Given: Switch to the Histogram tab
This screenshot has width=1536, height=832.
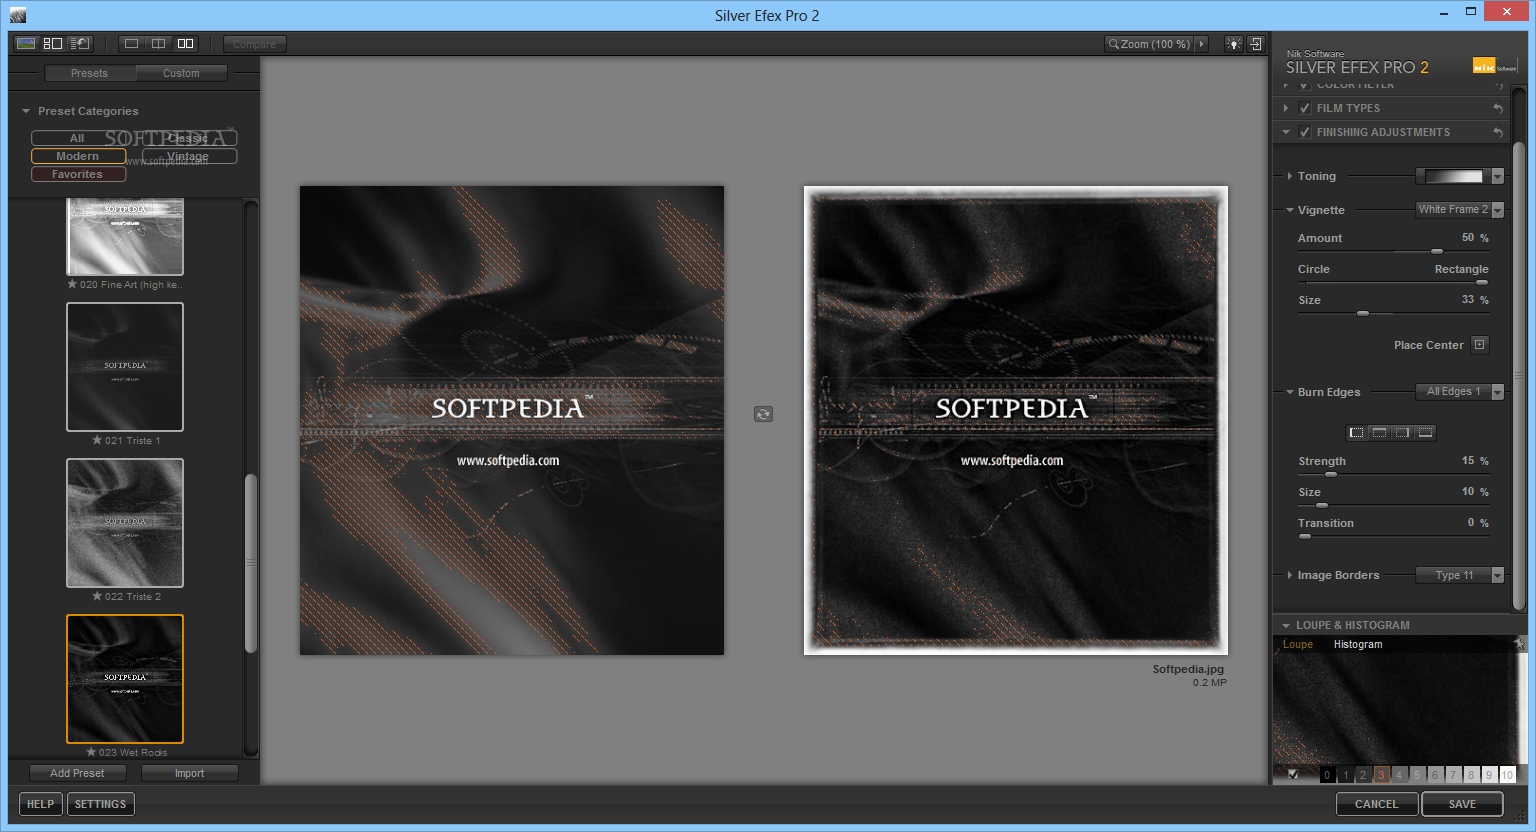Looking at the screenshot, I should tap(1358, 644).
